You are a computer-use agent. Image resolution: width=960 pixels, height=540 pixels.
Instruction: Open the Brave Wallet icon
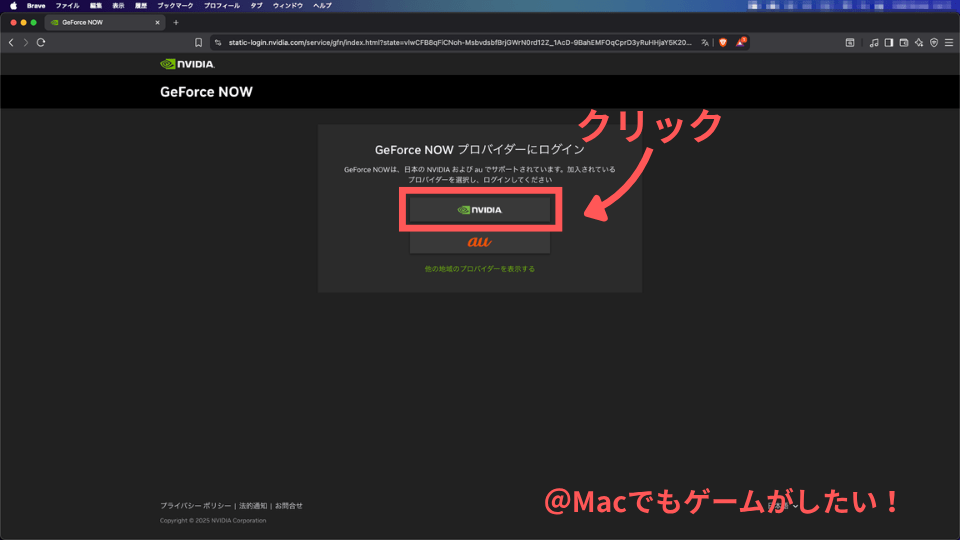tap(903, 43)
